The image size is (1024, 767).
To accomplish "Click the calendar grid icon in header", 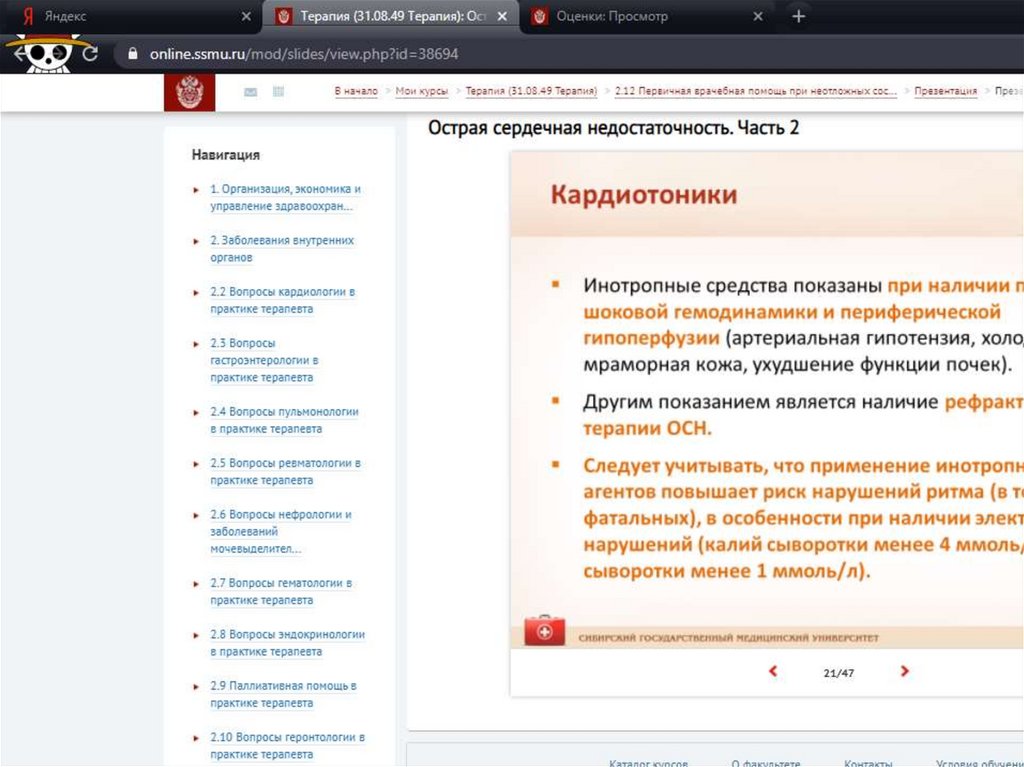I will 279,92.
